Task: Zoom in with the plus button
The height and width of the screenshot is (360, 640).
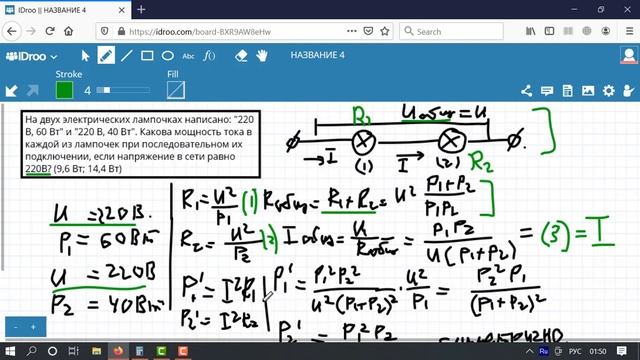Action: pos(33,327)
